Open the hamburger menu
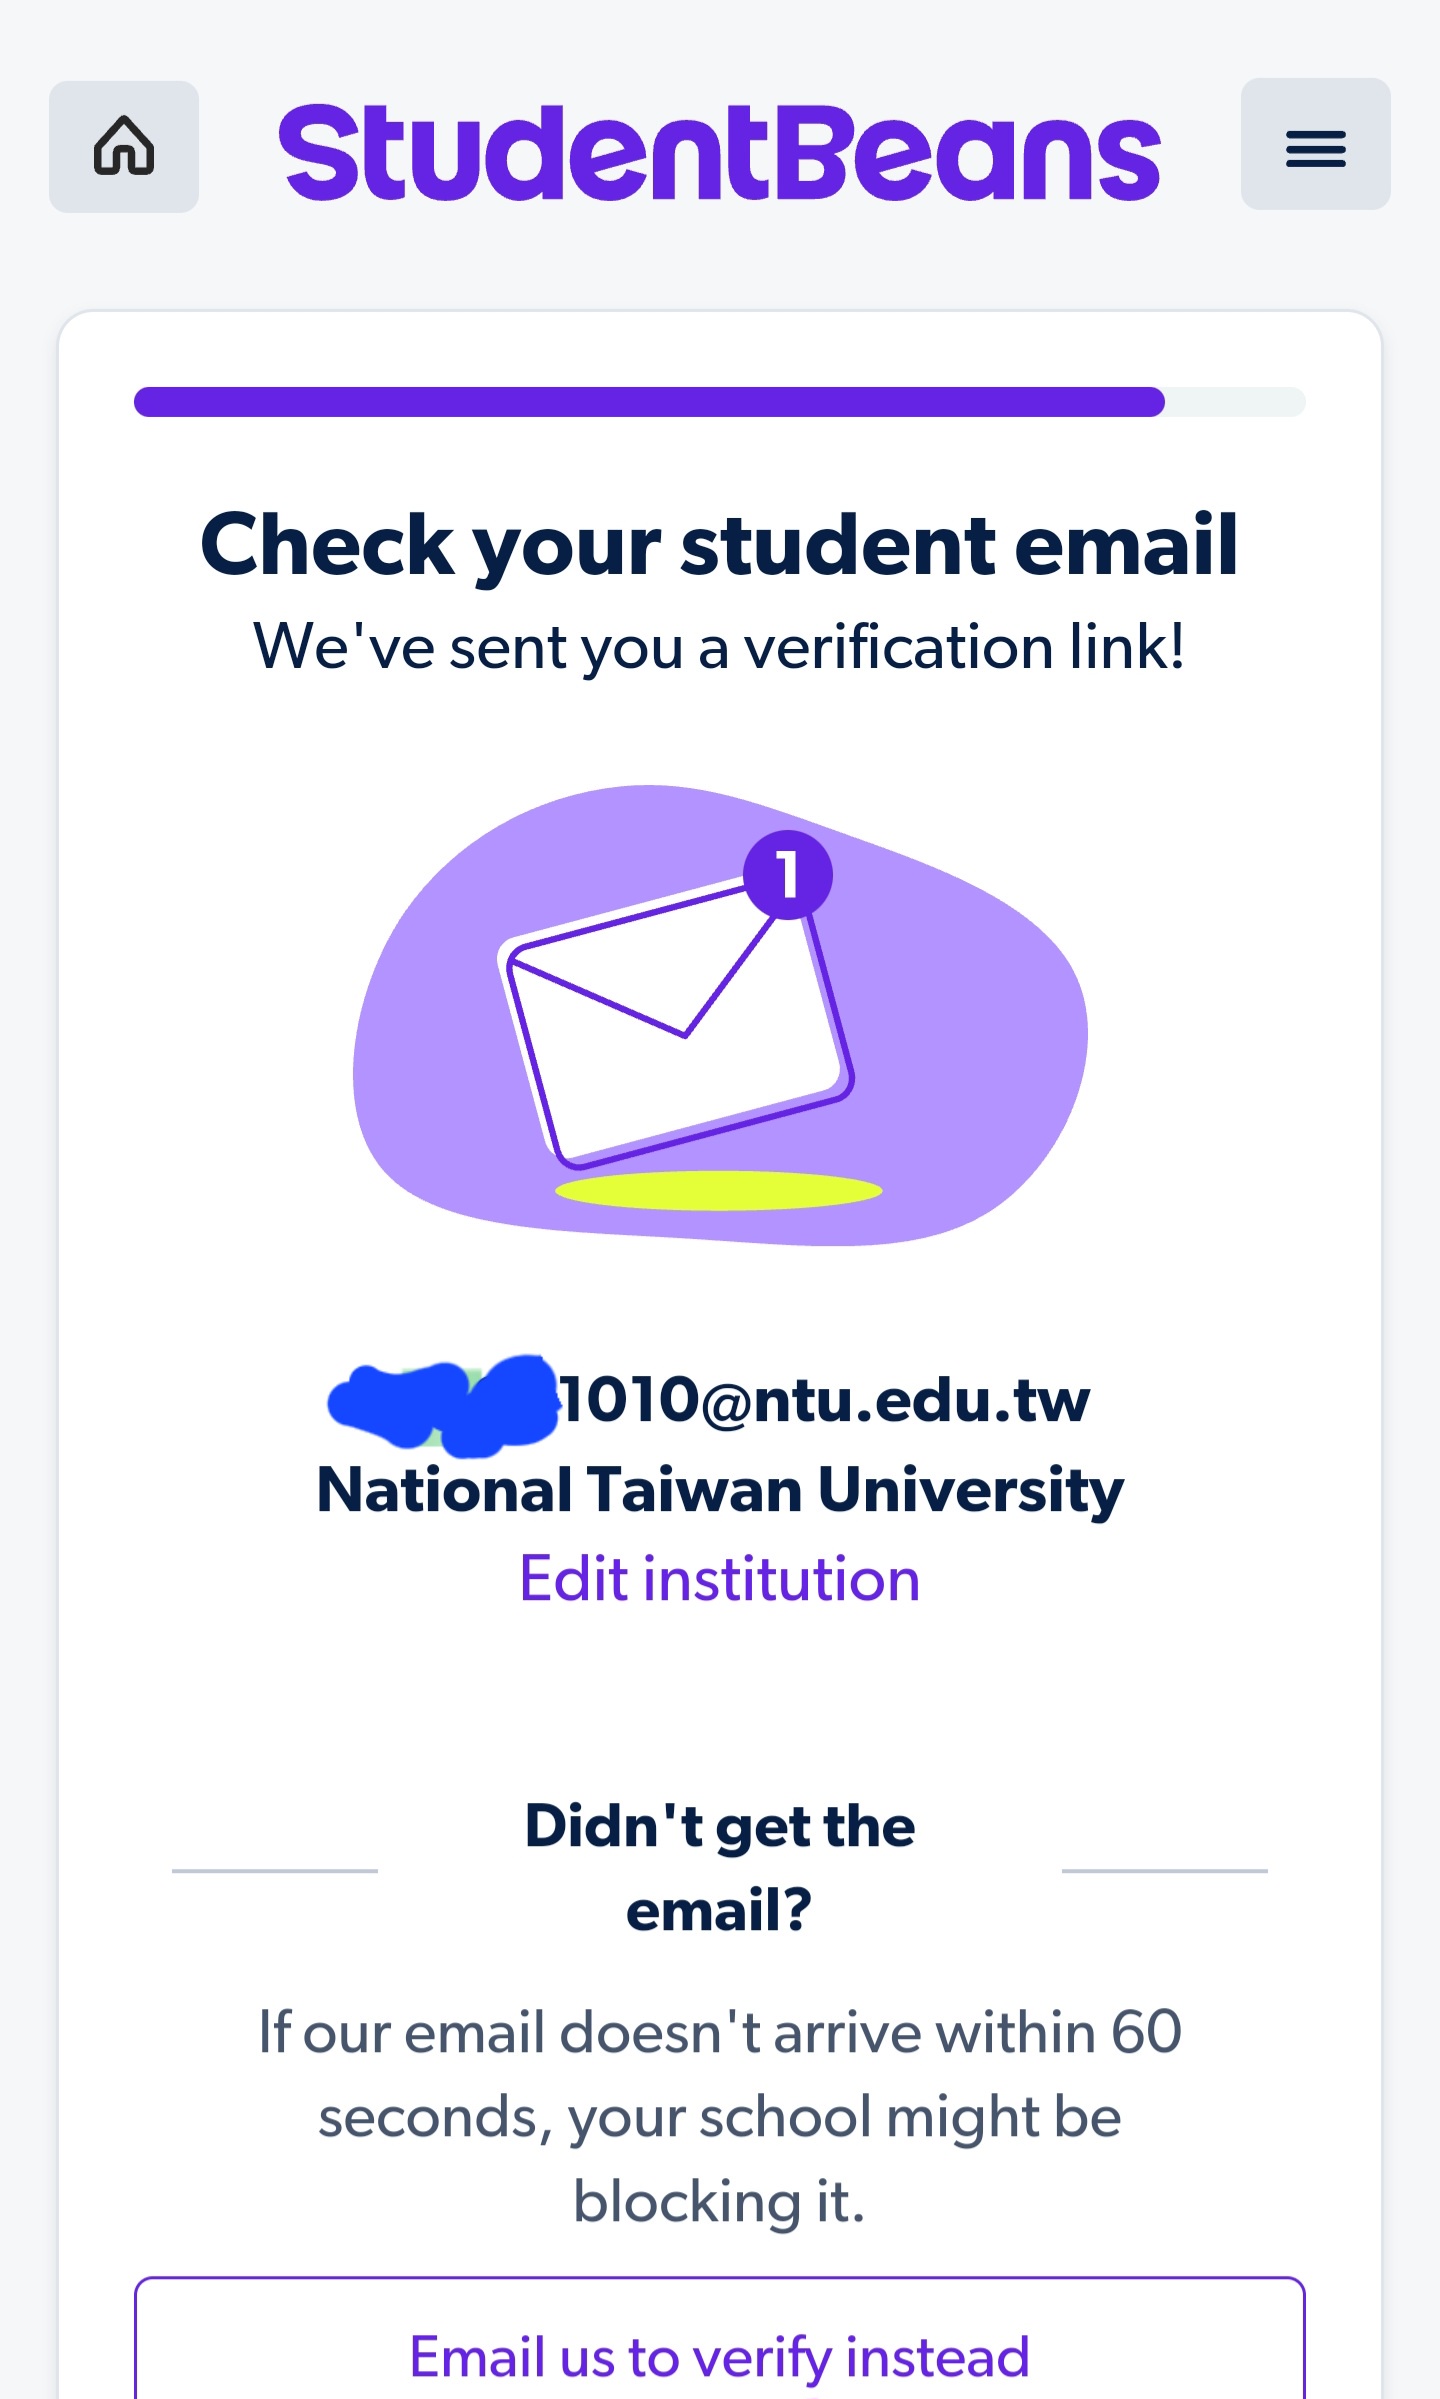The height and width of the screenshot is (2399, 1440). [x=1315, y=145]
